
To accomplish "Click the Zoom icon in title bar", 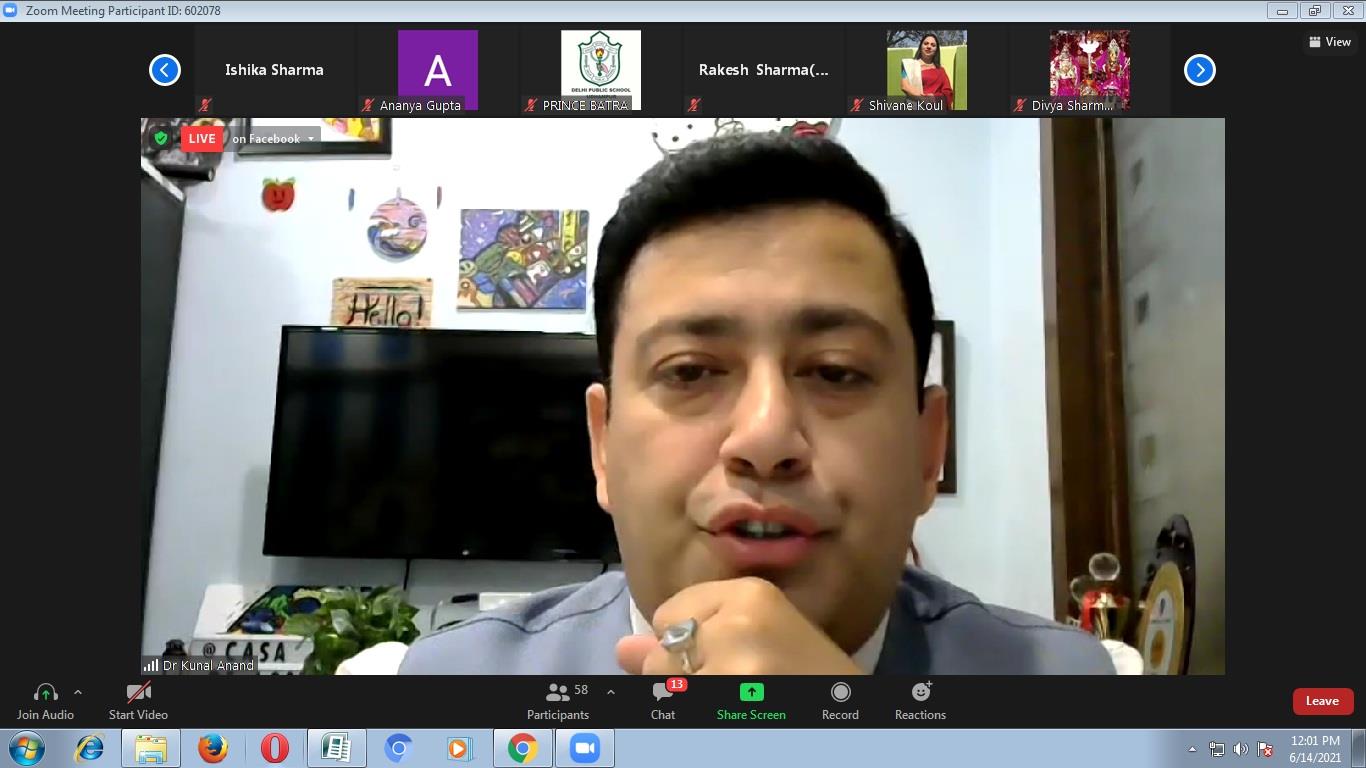I will click(10, 11).
